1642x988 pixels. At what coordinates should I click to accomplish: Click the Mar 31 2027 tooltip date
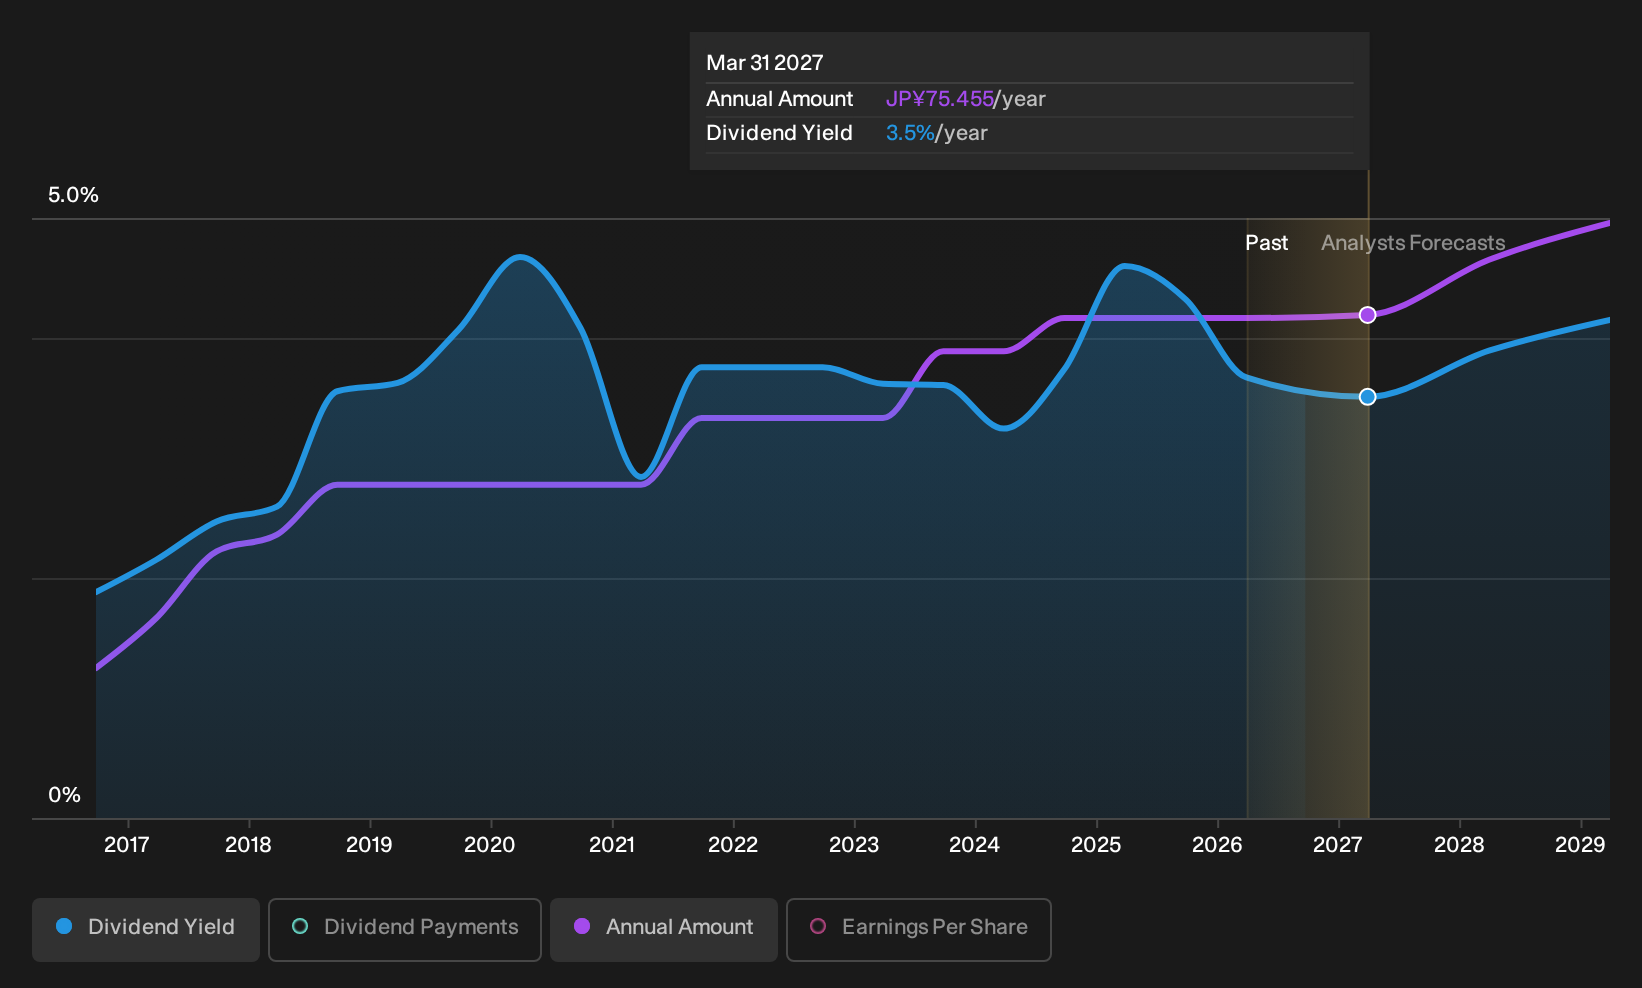pos(765,63)
